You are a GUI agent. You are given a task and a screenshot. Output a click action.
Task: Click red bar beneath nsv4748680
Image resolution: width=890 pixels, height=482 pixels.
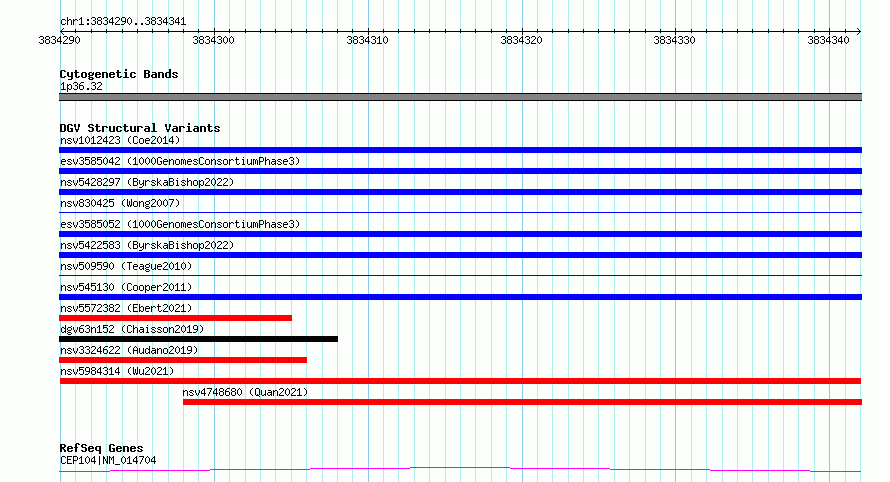coord(522,402)
